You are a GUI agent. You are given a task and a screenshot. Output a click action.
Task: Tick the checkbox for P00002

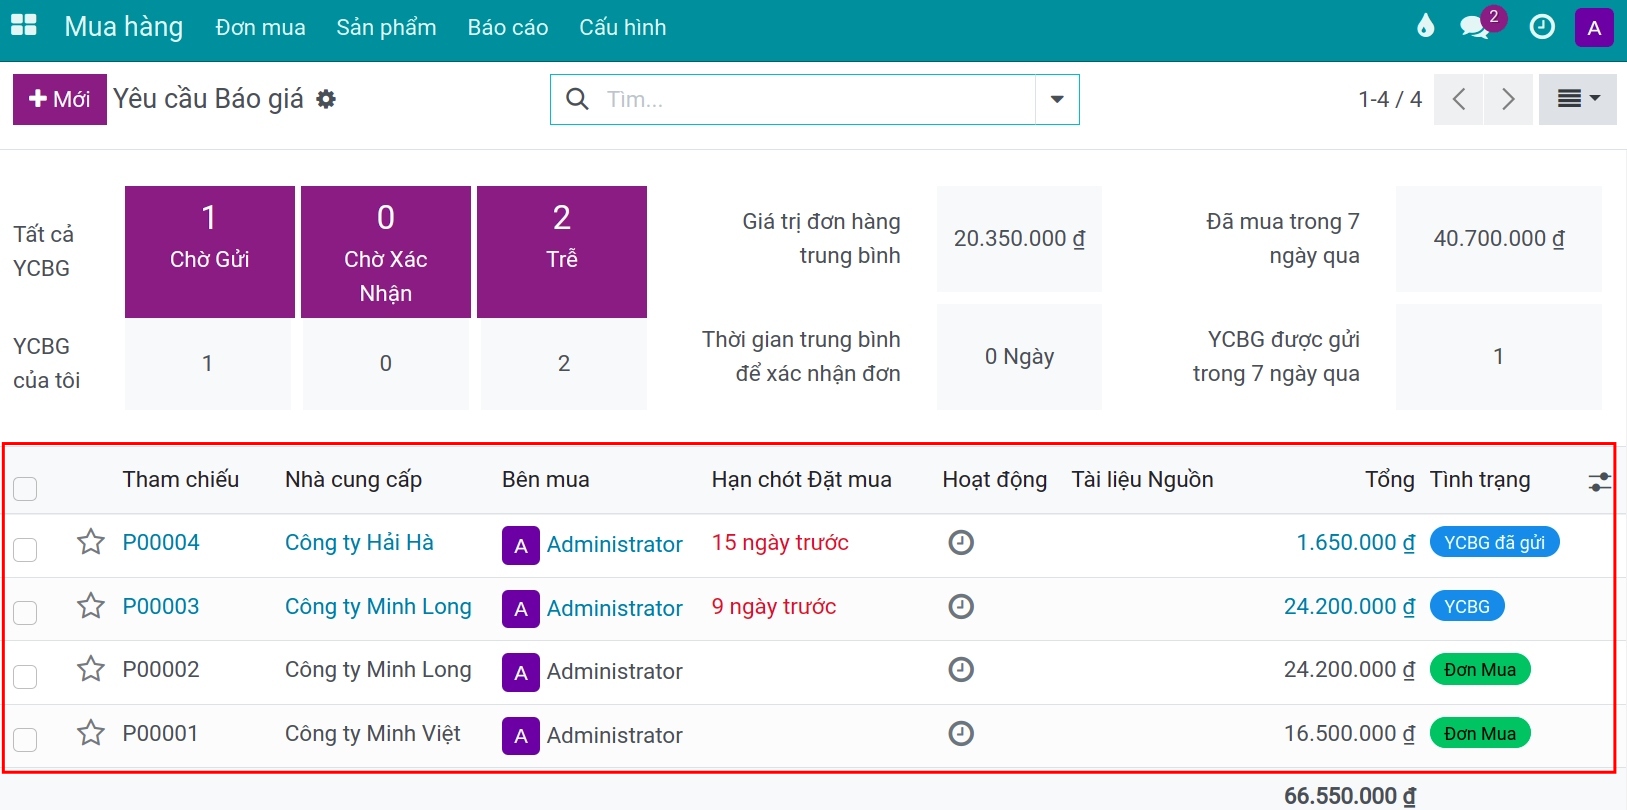point(25,676)
